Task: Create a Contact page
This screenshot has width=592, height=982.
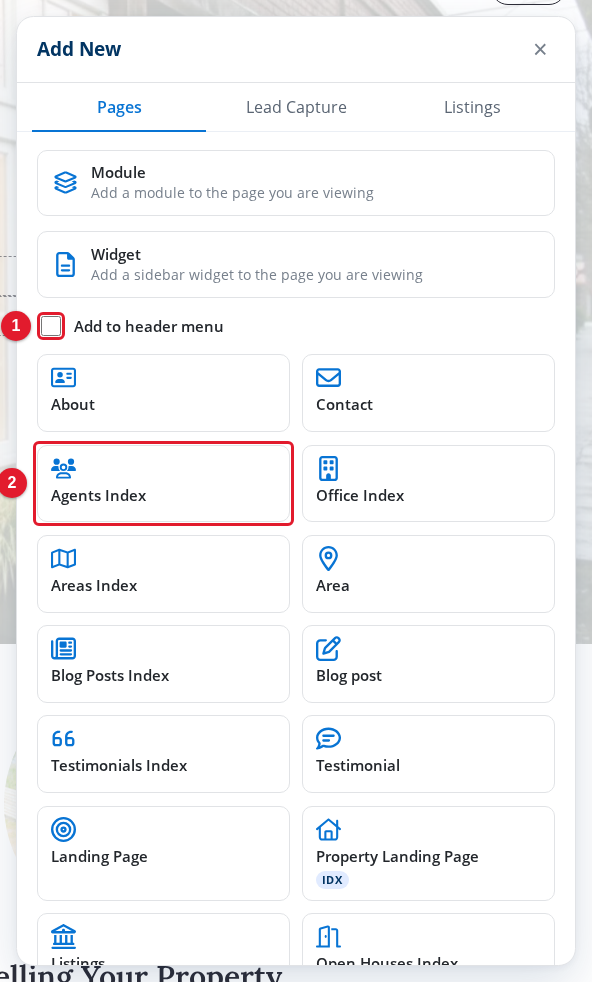Action: (x=428, y=393)
